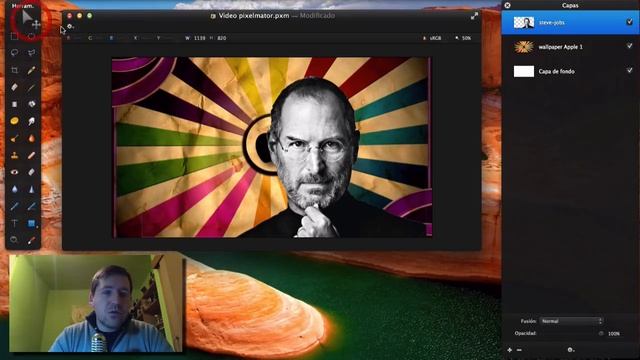Click the white Capa de fondo thumbnail
The image size is (640, 360).
point(524,71)
